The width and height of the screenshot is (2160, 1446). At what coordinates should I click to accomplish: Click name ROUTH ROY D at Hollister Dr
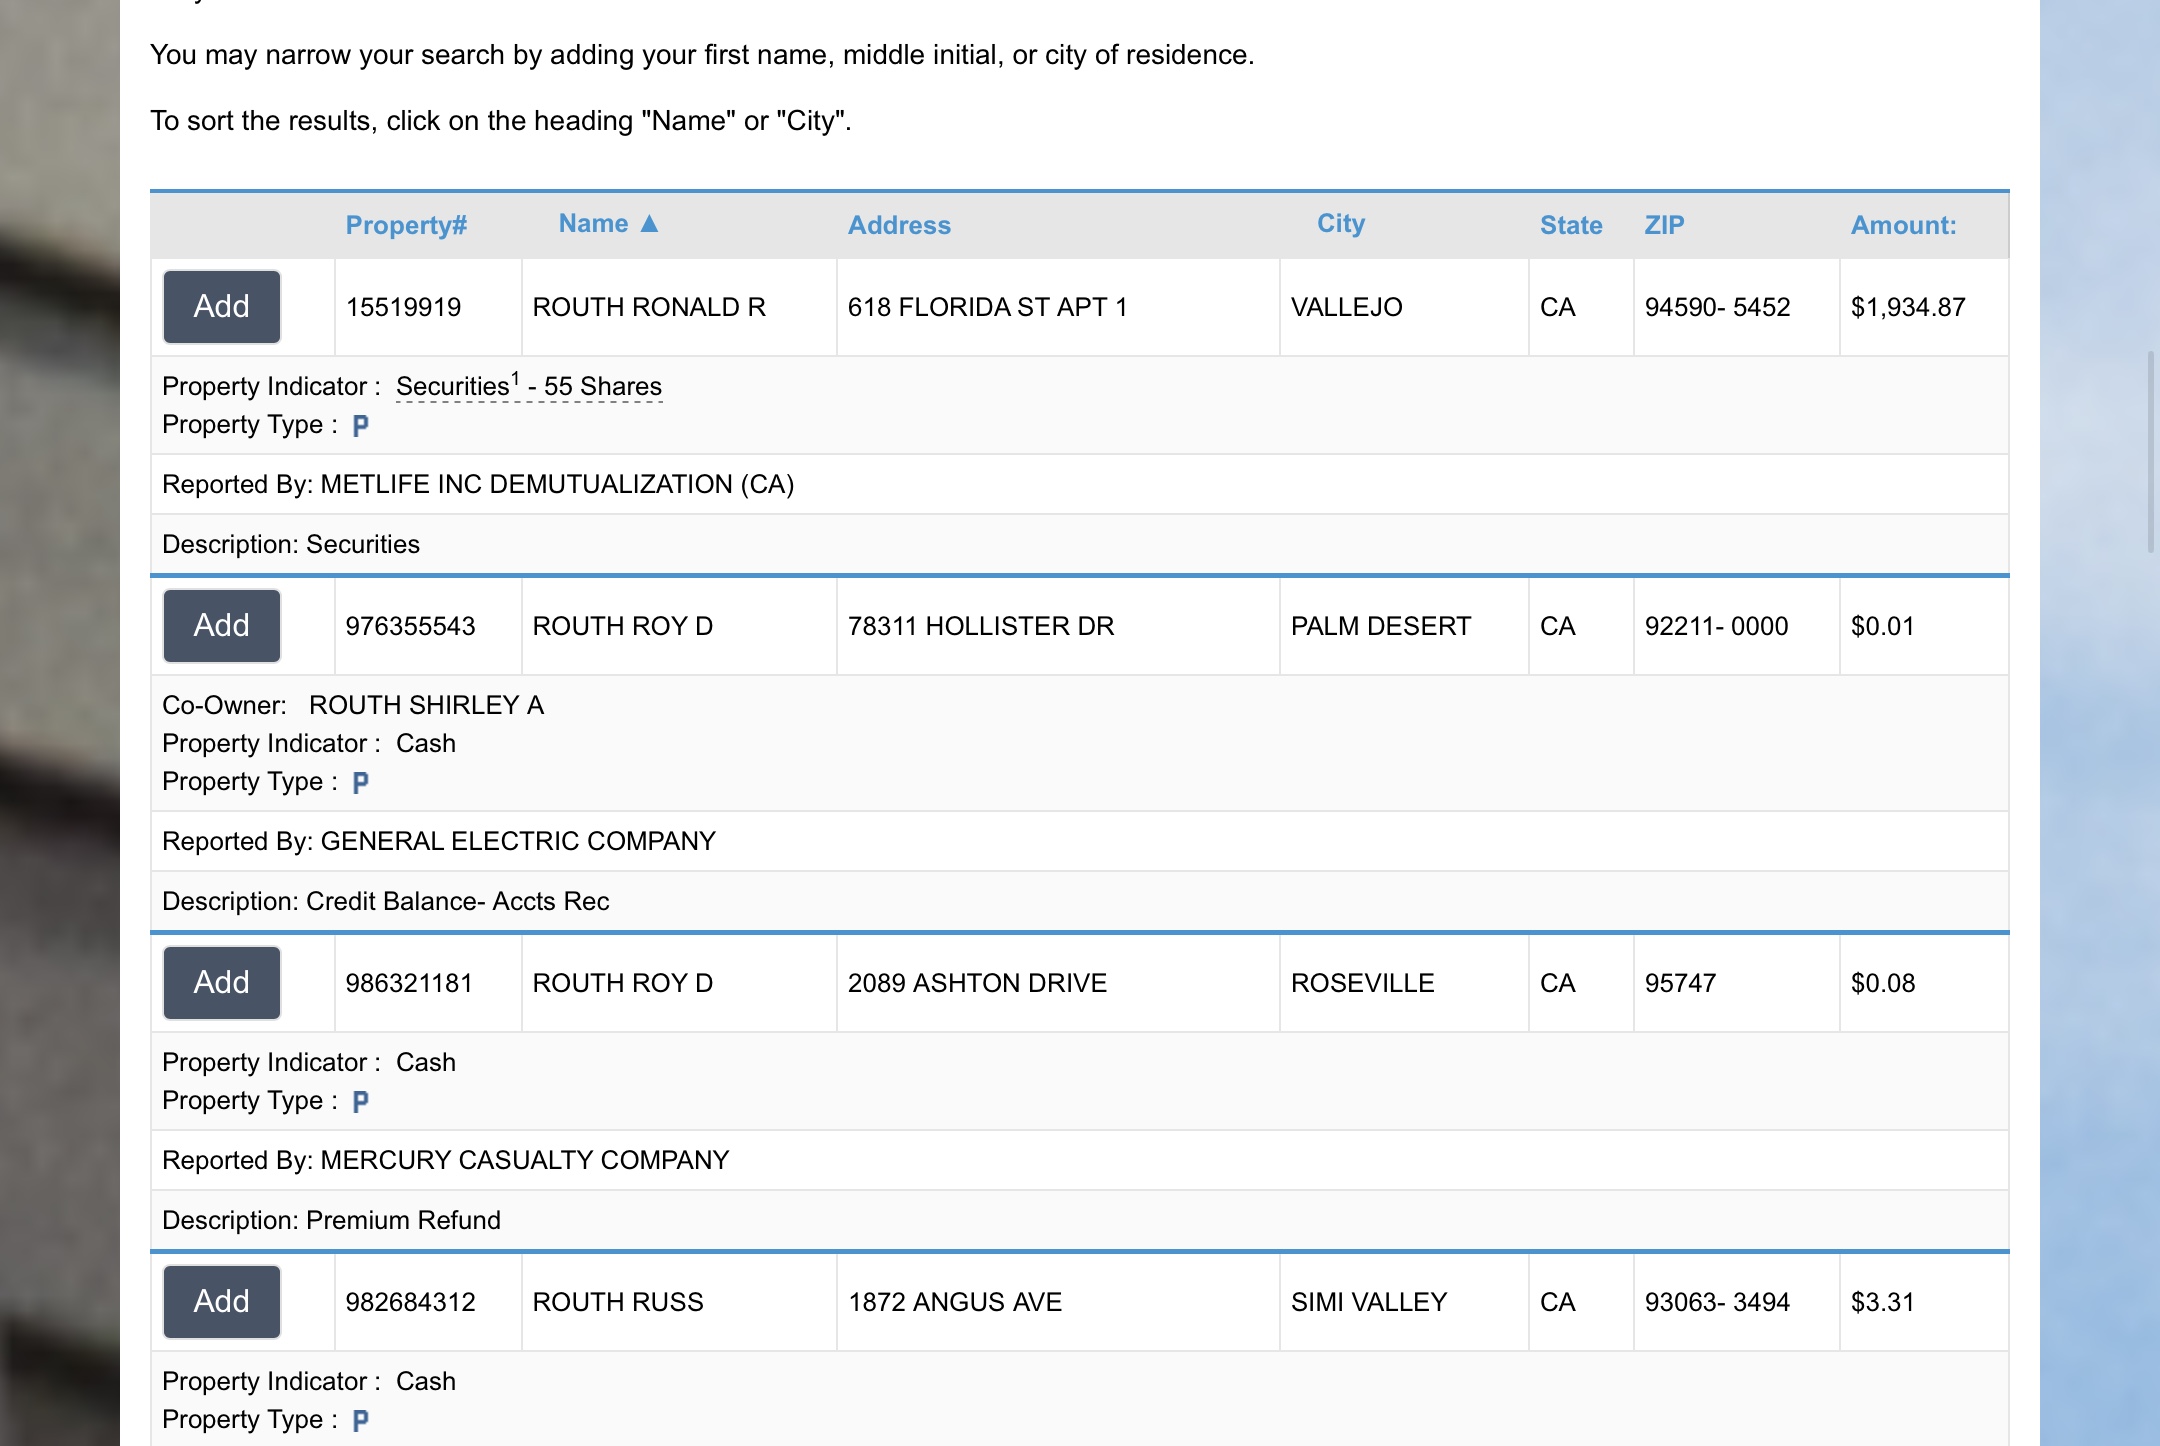[x=622, y=626]
